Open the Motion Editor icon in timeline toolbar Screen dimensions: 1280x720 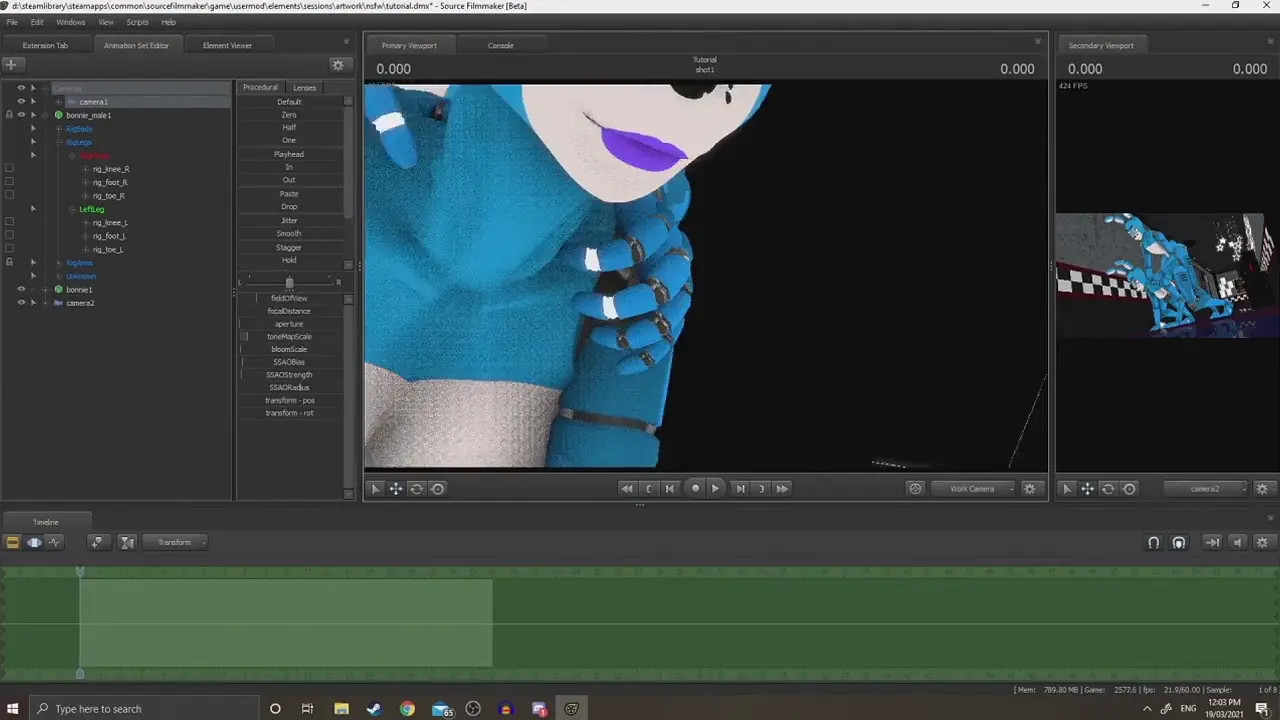(34, 541)
